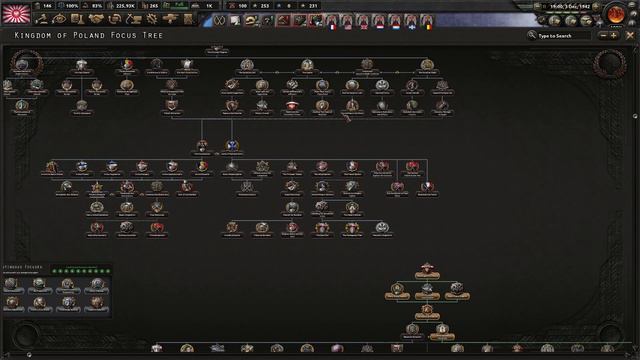Open the Trade arrows icon
The width and height of the screenshot is (640, 360).
pos(115,19)
